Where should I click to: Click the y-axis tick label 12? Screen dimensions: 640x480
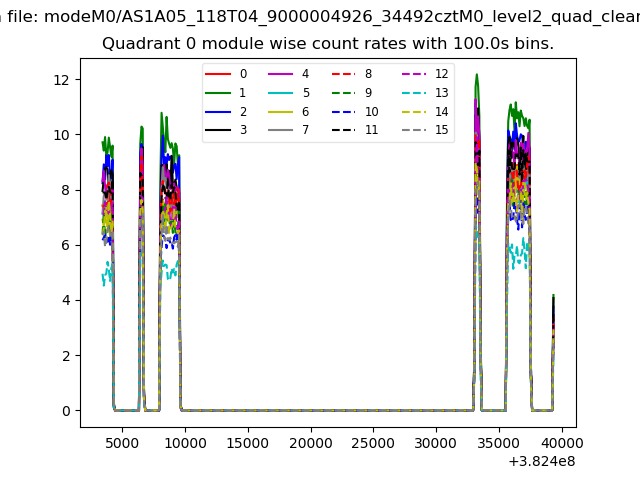pyautogui.click(x=62, y=80)
